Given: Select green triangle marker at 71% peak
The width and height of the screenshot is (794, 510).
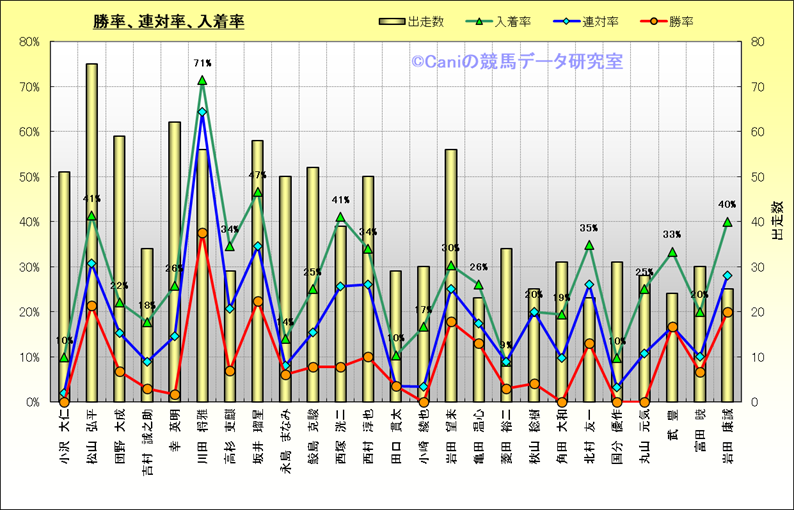Looking at the screenshot, I should (202, 80).
